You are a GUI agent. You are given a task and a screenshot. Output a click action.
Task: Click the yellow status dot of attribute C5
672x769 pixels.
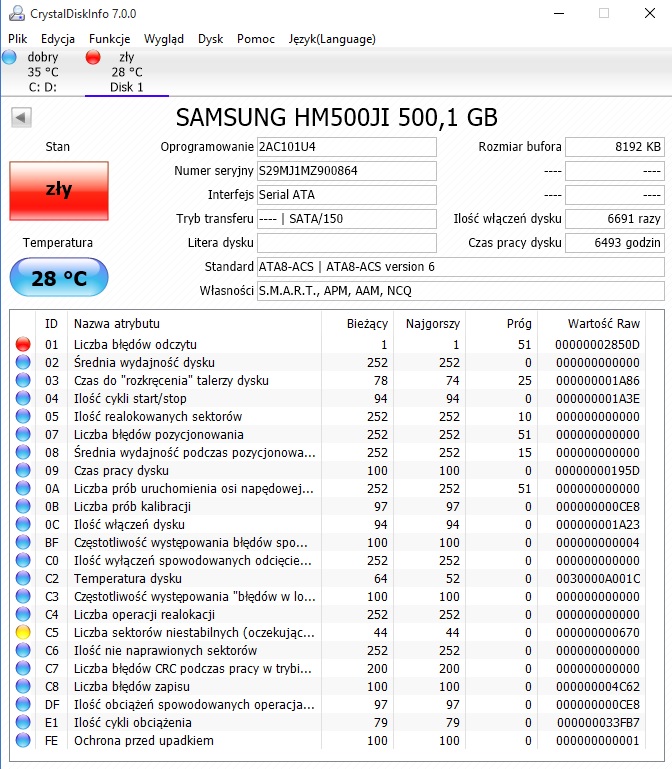[x=23, y=632]
